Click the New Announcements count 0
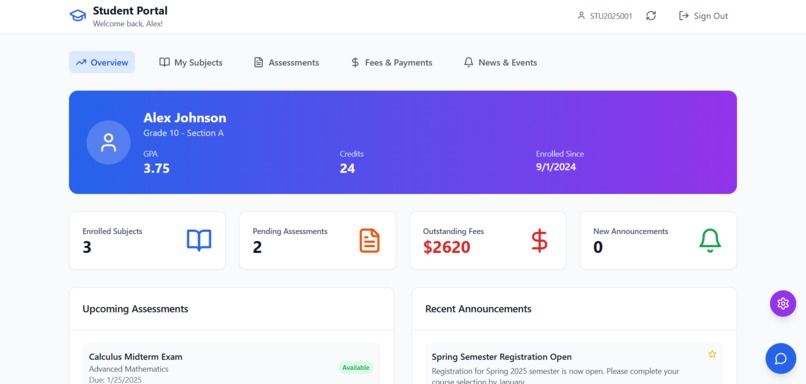Screen dimensions: 806x384 (x=598, y=247)
